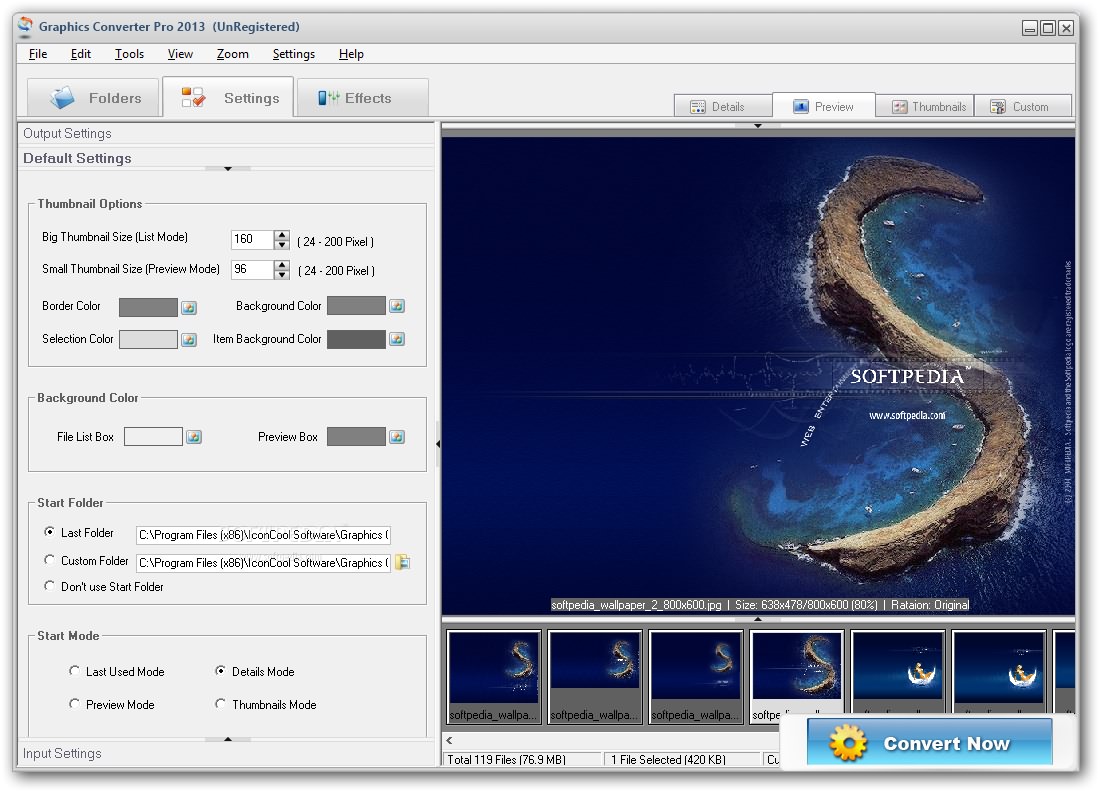
Task: Collapse the Default Settings section arrow
Action: [x=227, y=169]
